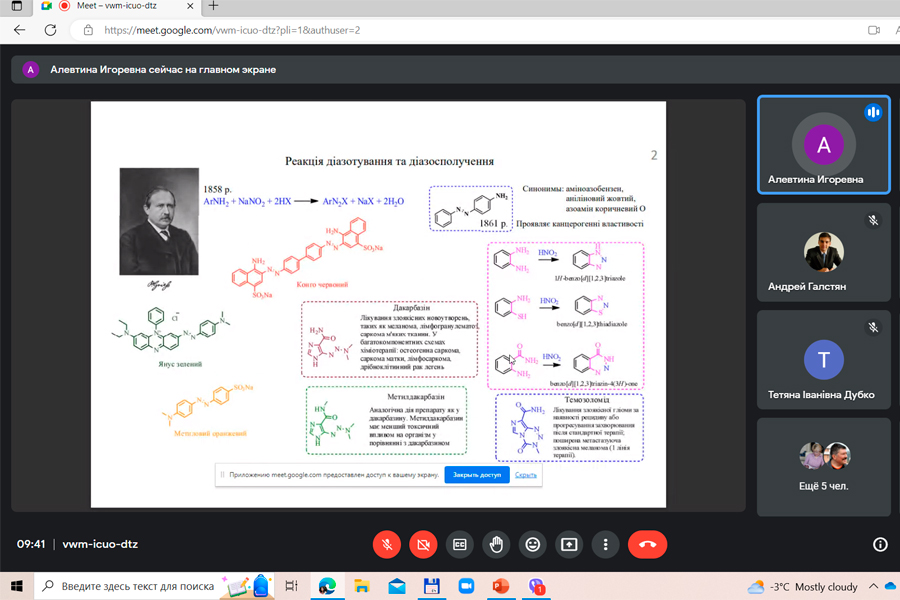The width and height of the screenshot is (900, 600).
Task: Select the Андрей Галстян video tile
Action: (x=823, y=253)
